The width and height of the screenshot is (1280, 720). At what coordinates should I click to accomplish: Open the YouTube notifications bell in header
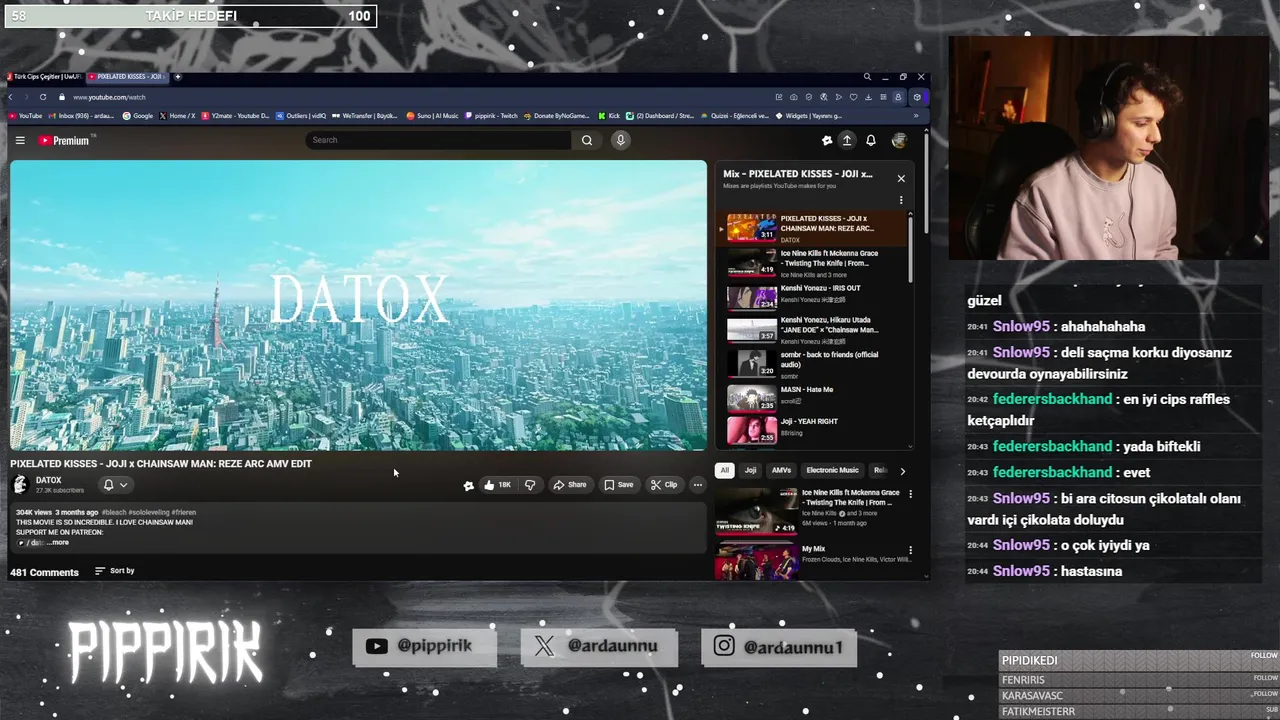[x=871, y=141]
